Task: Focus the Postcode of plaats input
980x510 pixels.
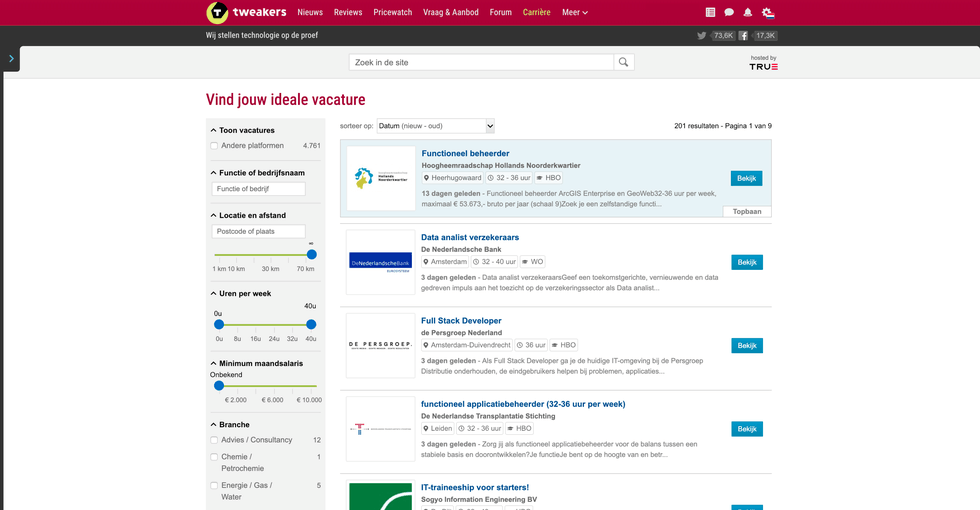Action: (258, 231)
